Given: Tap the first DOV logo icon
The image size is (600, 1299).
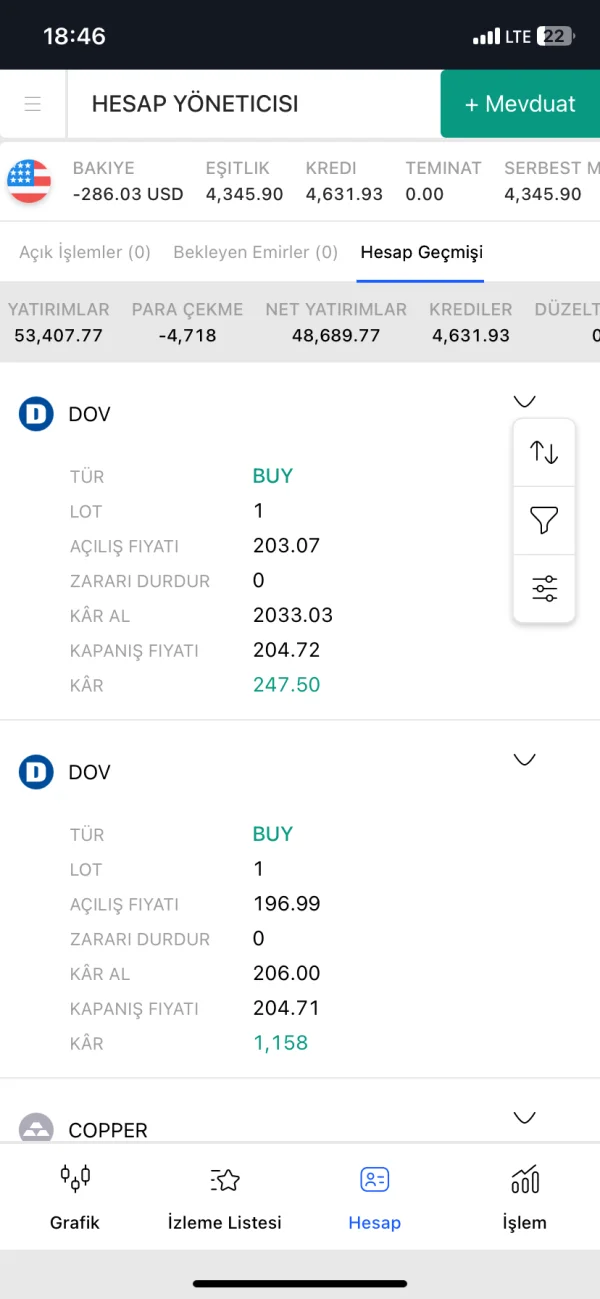Looking at the screenshot, I should click(36, 414).
